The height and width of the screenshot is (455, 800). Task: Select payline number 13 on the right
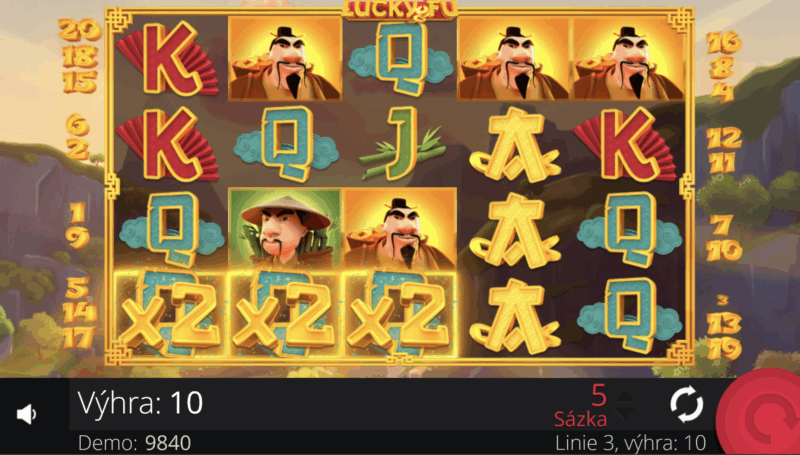724,323
